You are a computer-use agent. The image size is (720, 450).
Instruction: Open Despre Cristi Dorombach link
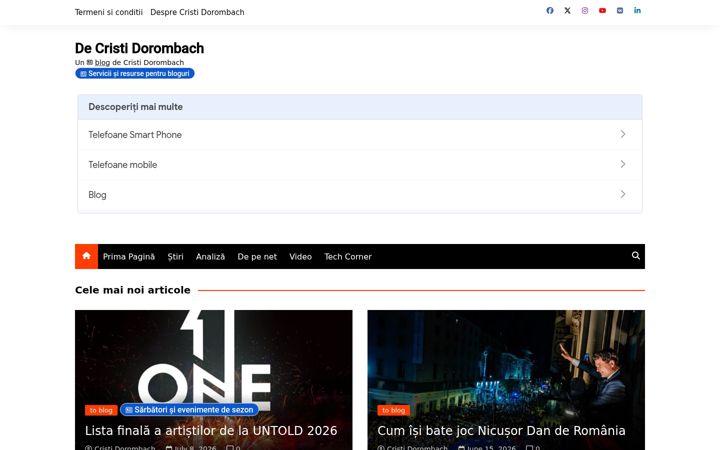(197, 12)
